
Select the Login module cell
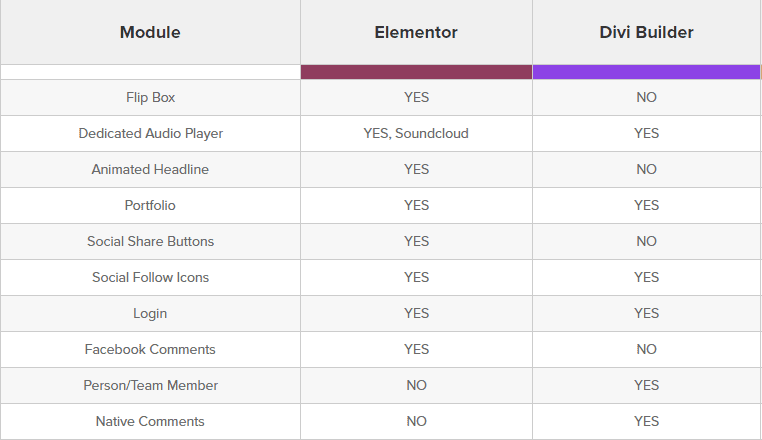[x=150, y=313]
